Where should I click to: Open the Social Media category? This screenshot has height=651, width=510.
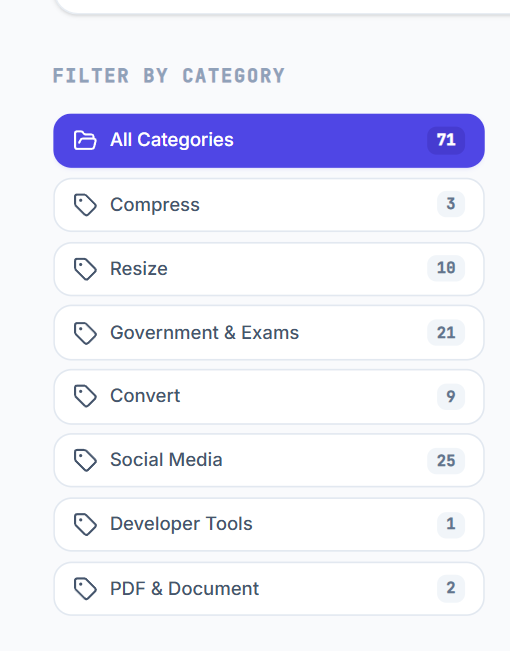pos(269,460)
